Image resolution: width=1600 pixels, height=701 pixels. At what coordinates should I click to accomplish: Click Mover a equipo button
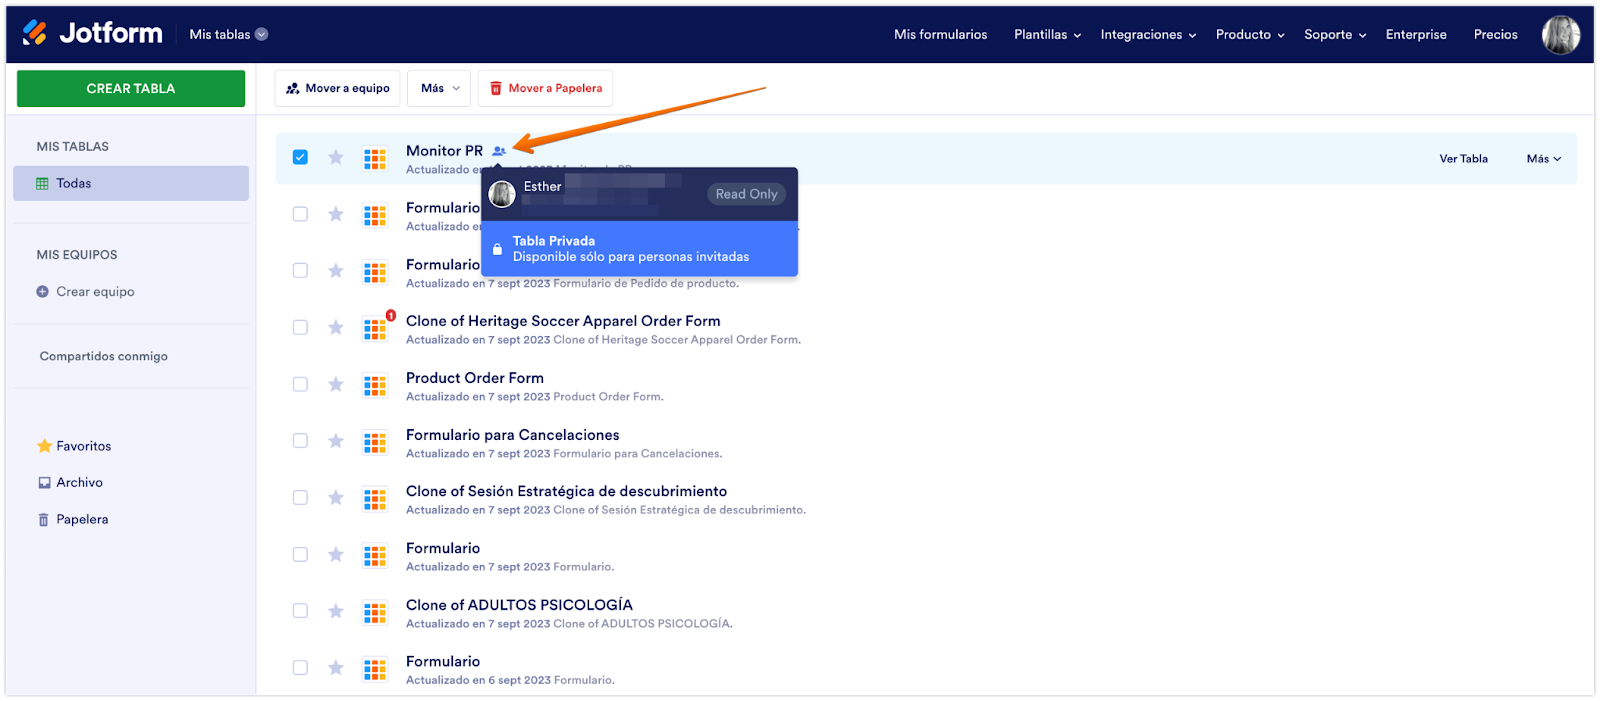pos(338,88)
